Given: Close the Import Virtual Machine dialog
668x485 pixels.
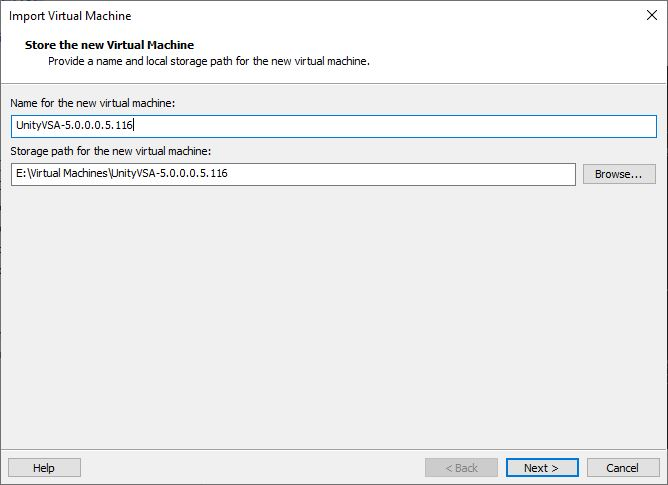Looking at the screenshot, I should [651, 16].
